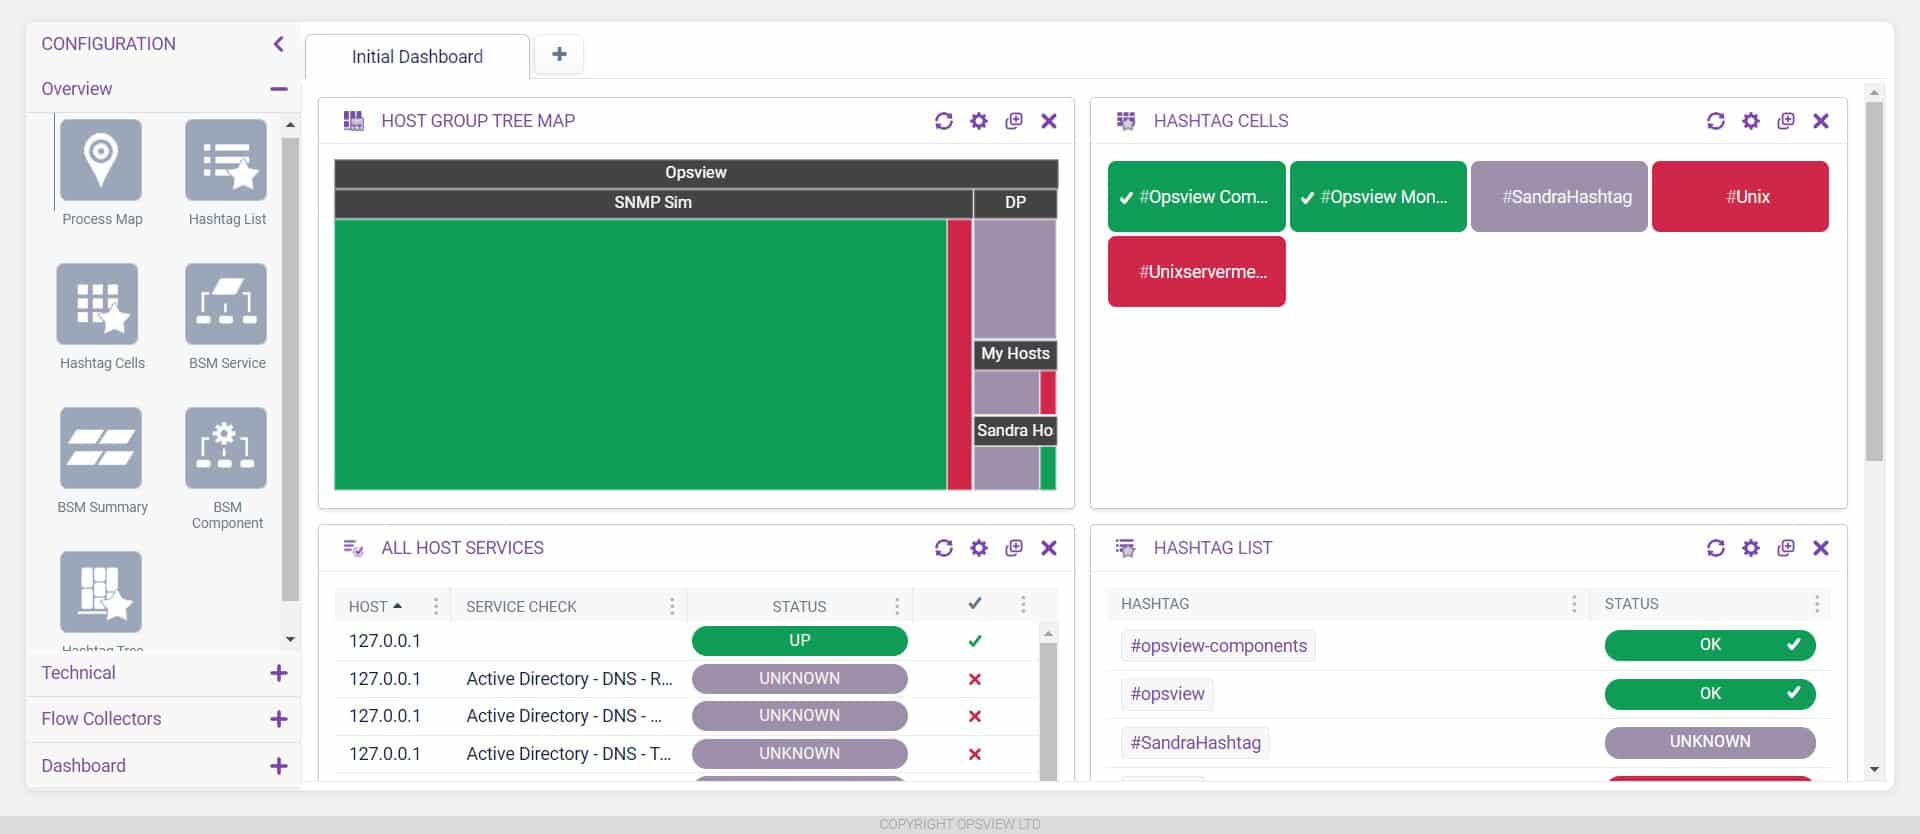The image size is (1920, 834).
Task: Refresh the Host Group Tree Map panel
Action: [x=944, y=121]
